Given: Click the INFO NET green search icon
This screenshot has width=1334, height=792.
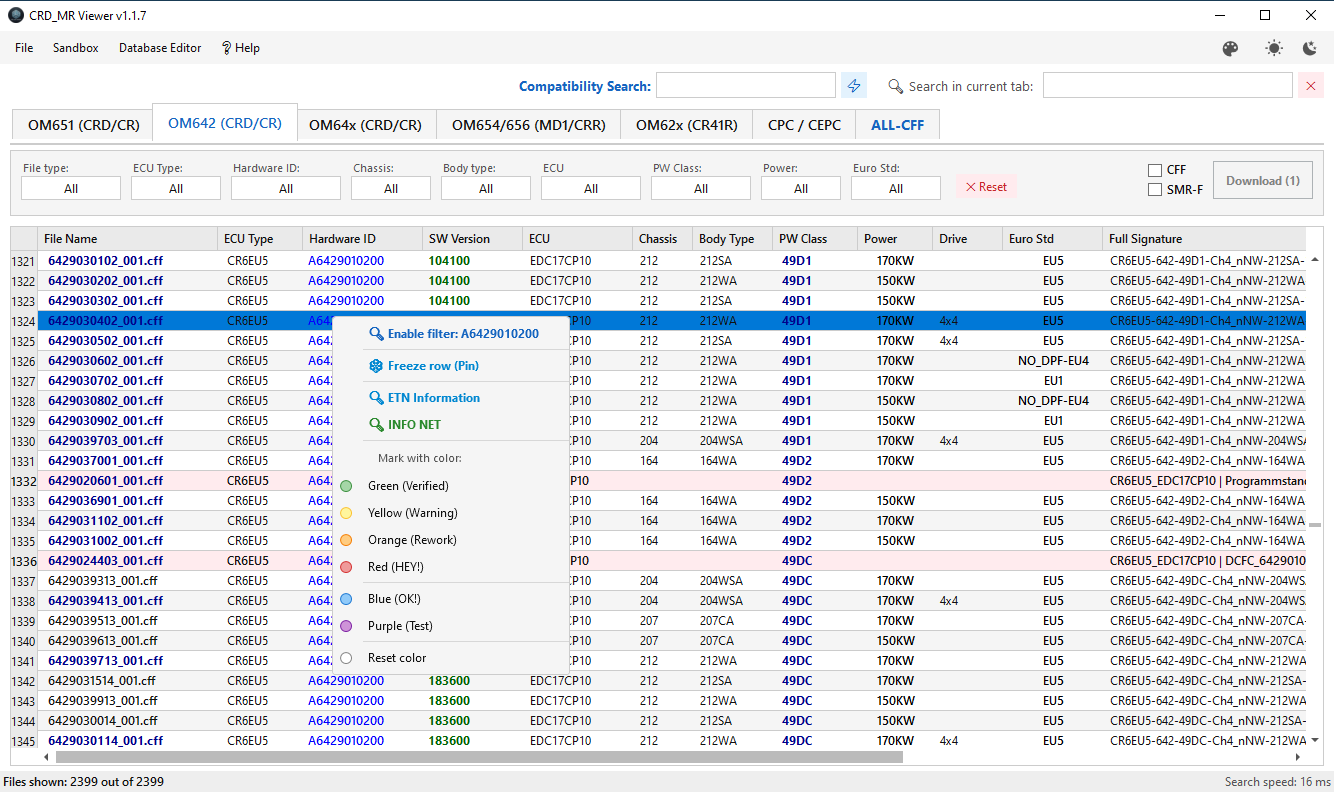Looking at the screenshot, I should click(376, 425).
